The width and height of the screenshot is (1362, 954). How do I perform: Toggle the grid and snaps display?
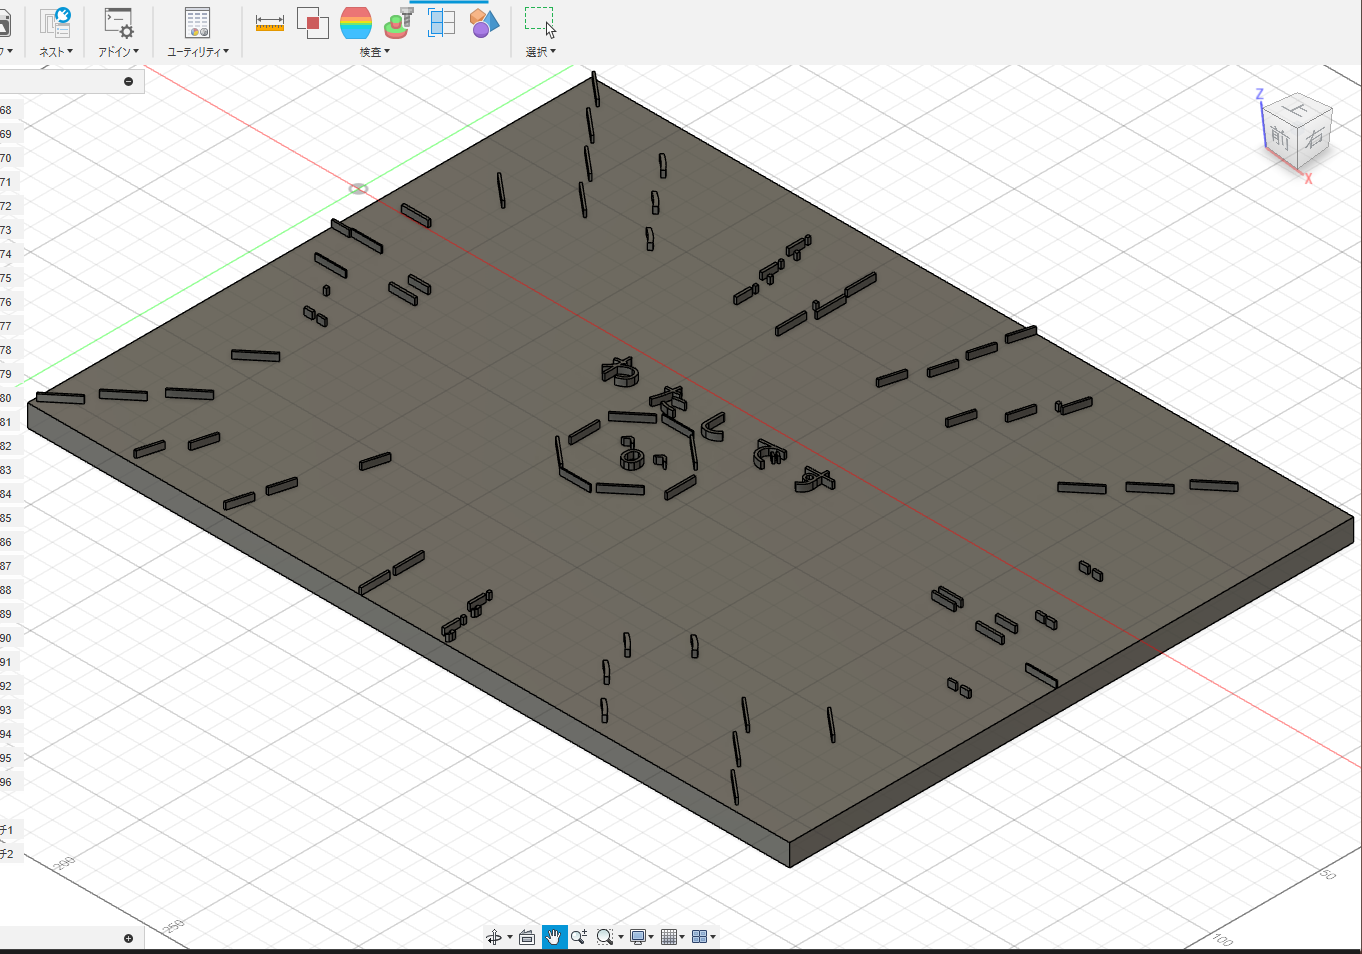pos(668,937)
